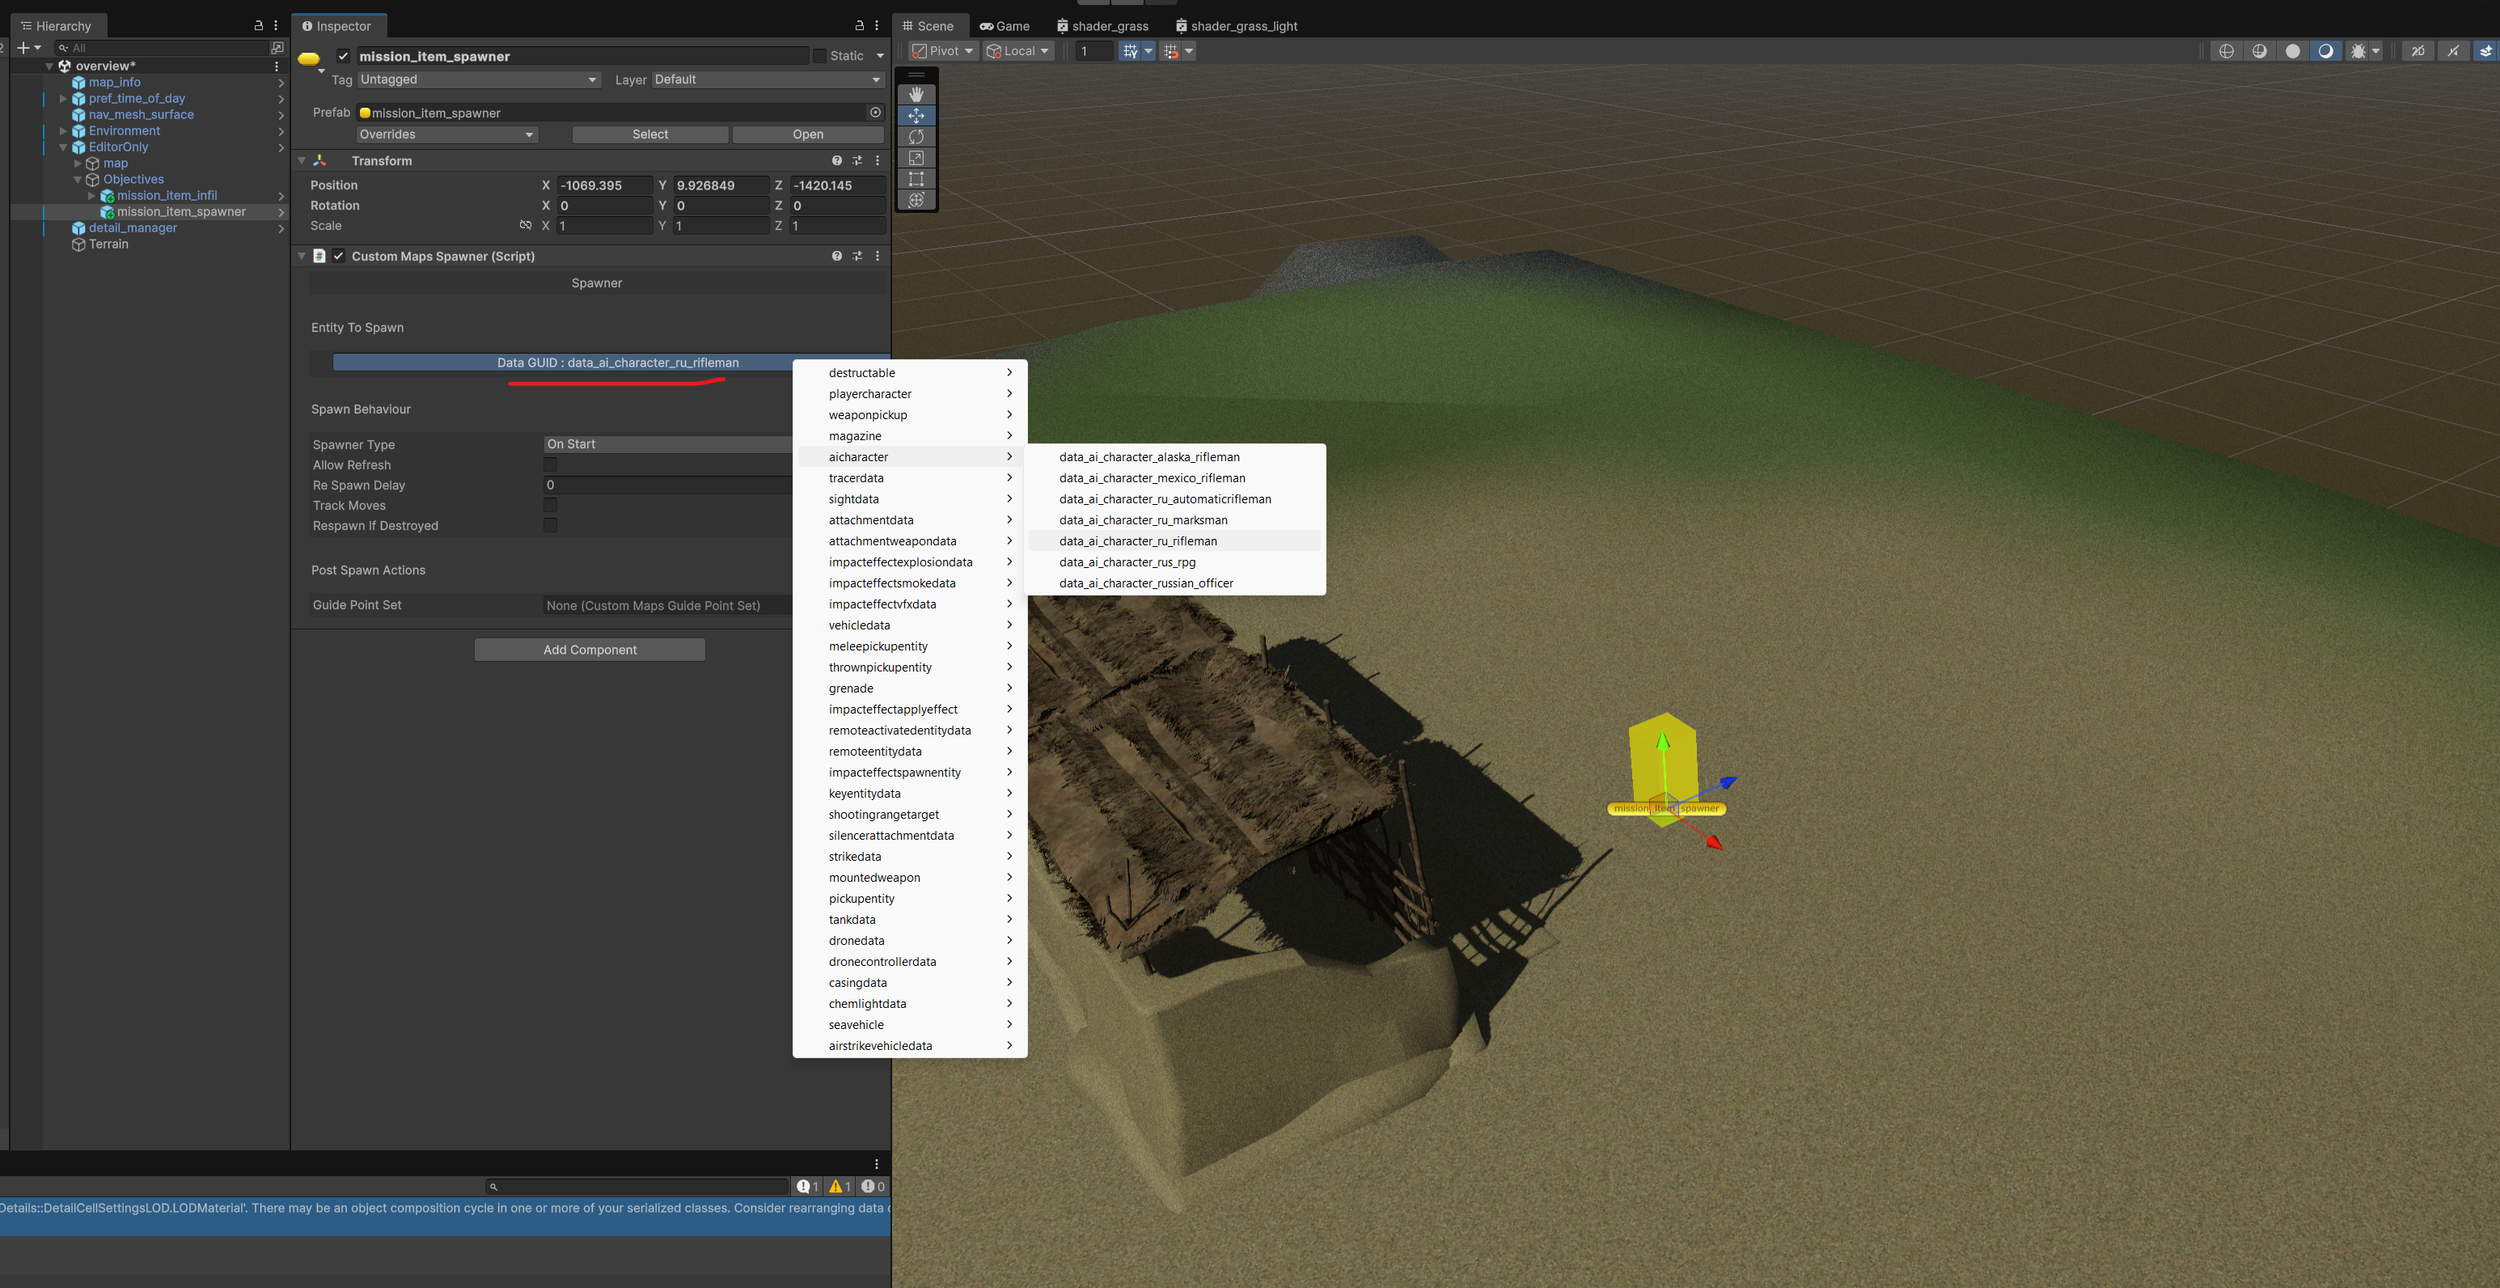Screen dimensions: 2500x1288
Task: Click the Add Component button
Action: [590, 650]
